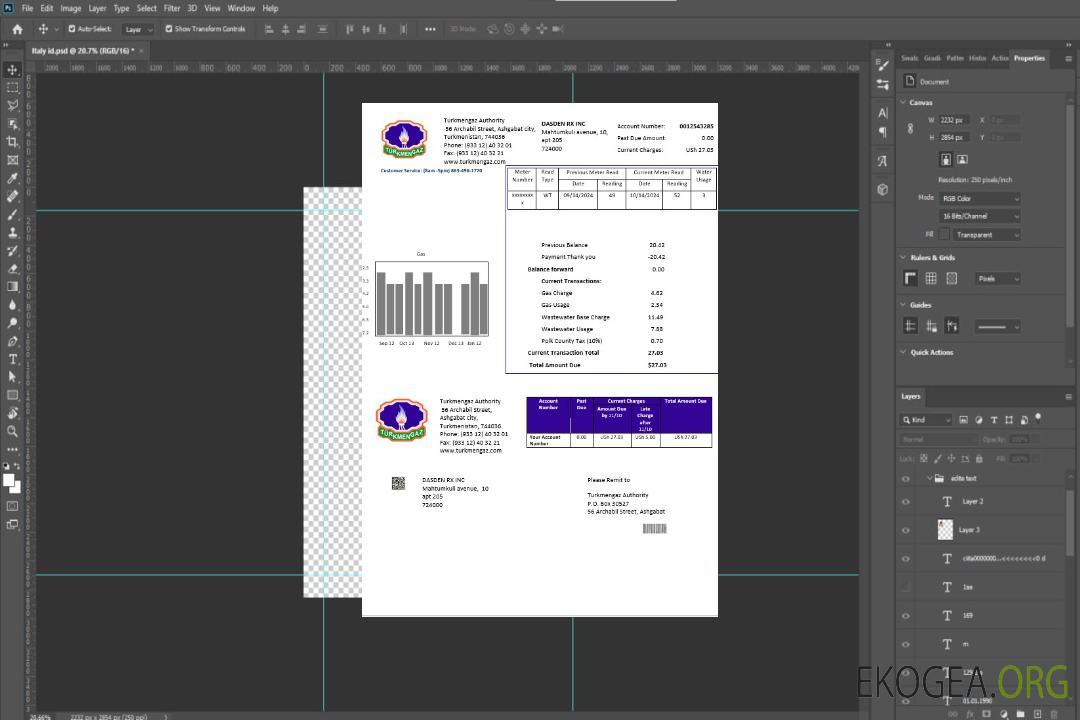Screen dimensions: 1080x720
Task: Select the Move tool in the toolbar
Action: coord(12,70)
